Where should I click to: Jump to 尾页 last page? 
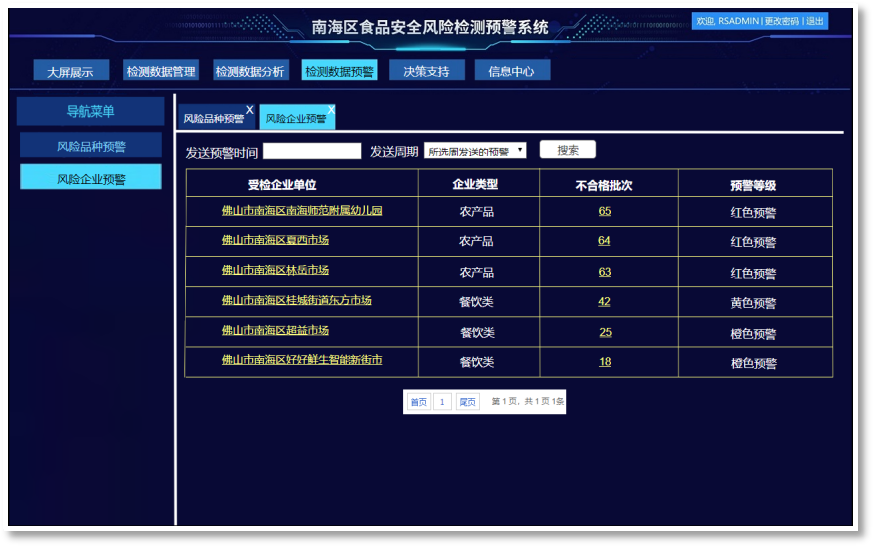tap(468, 402)
